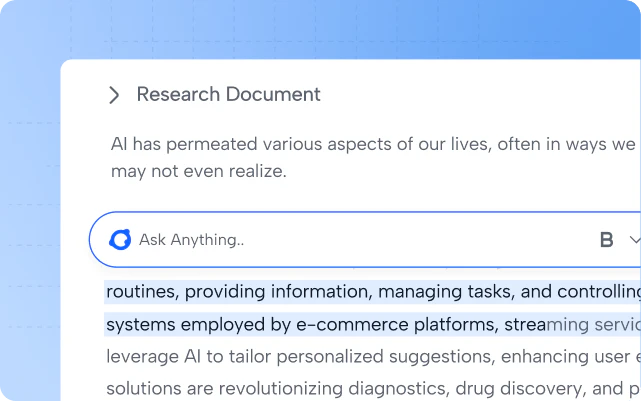Select the Research Document title
Screen dimensions: 641x401
(228, 95)
